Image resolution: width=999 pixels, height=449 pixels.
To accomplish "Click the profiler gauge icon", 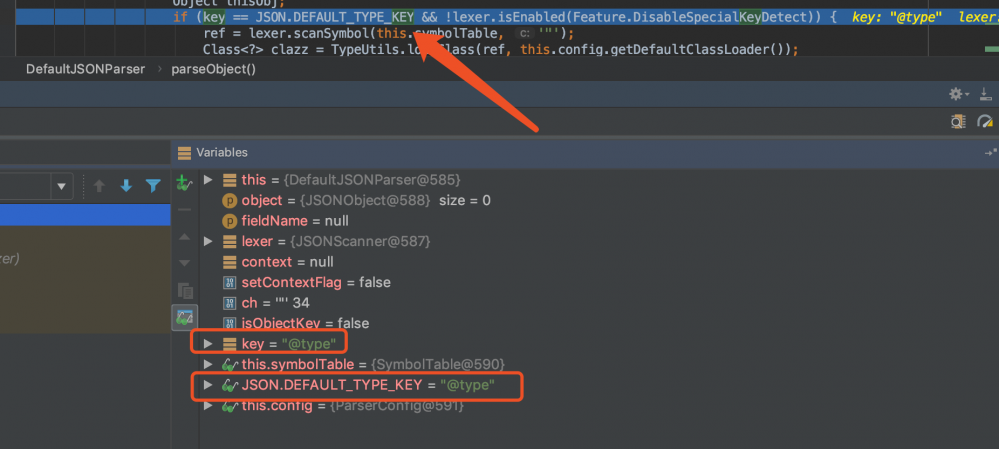I will [x=985, y=121].
